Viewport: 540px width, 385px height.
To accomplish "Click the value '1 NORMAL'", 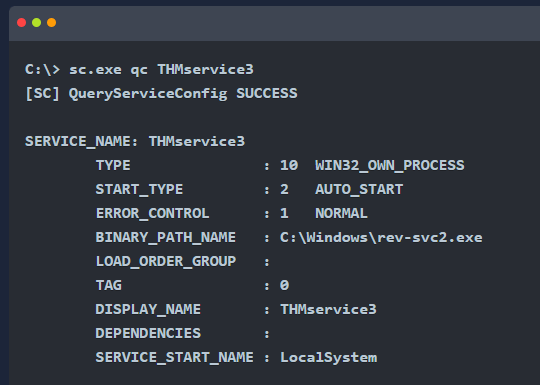I will click(324, 214).
